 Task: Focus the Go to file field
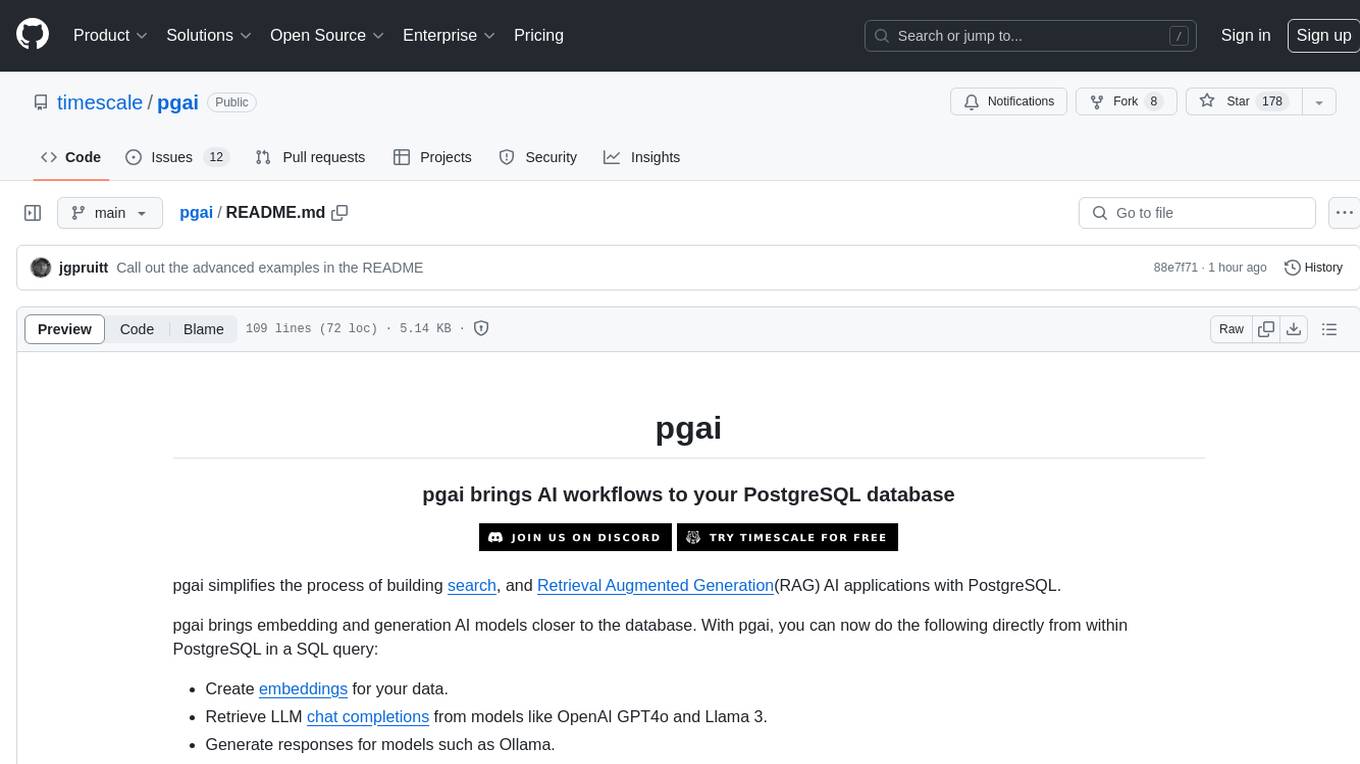pyautogui.click(x=1197, y=213)
